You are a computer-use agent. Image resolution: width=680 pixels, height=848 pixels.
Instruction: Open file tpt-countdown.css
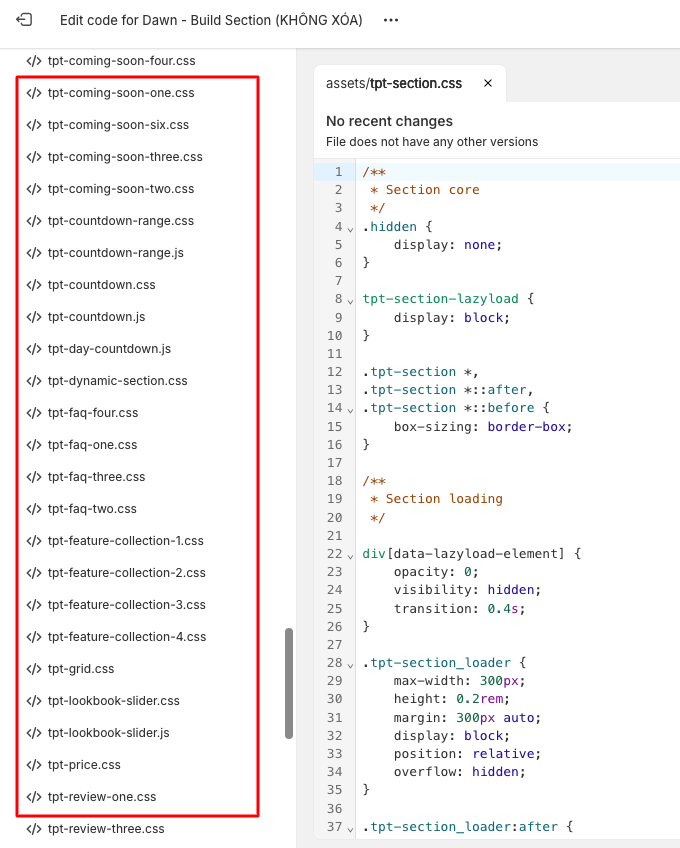(101, 284)
